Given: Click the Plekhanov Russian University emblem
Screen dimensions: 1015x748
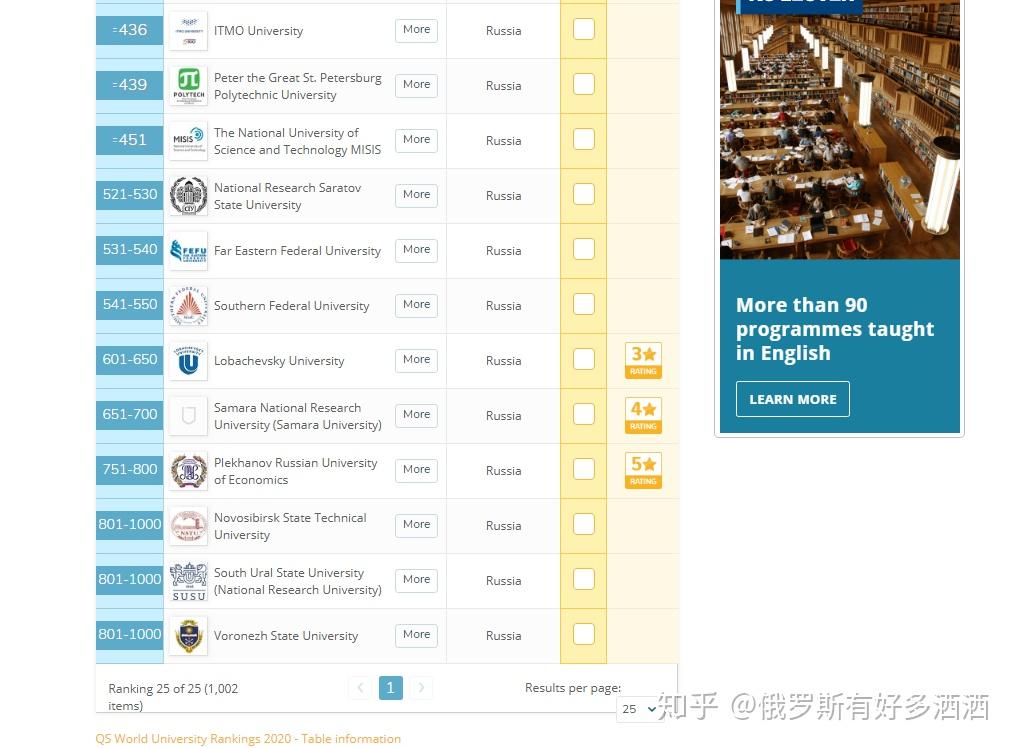Looking at the screenshot, I should click(x=188, y=470).
